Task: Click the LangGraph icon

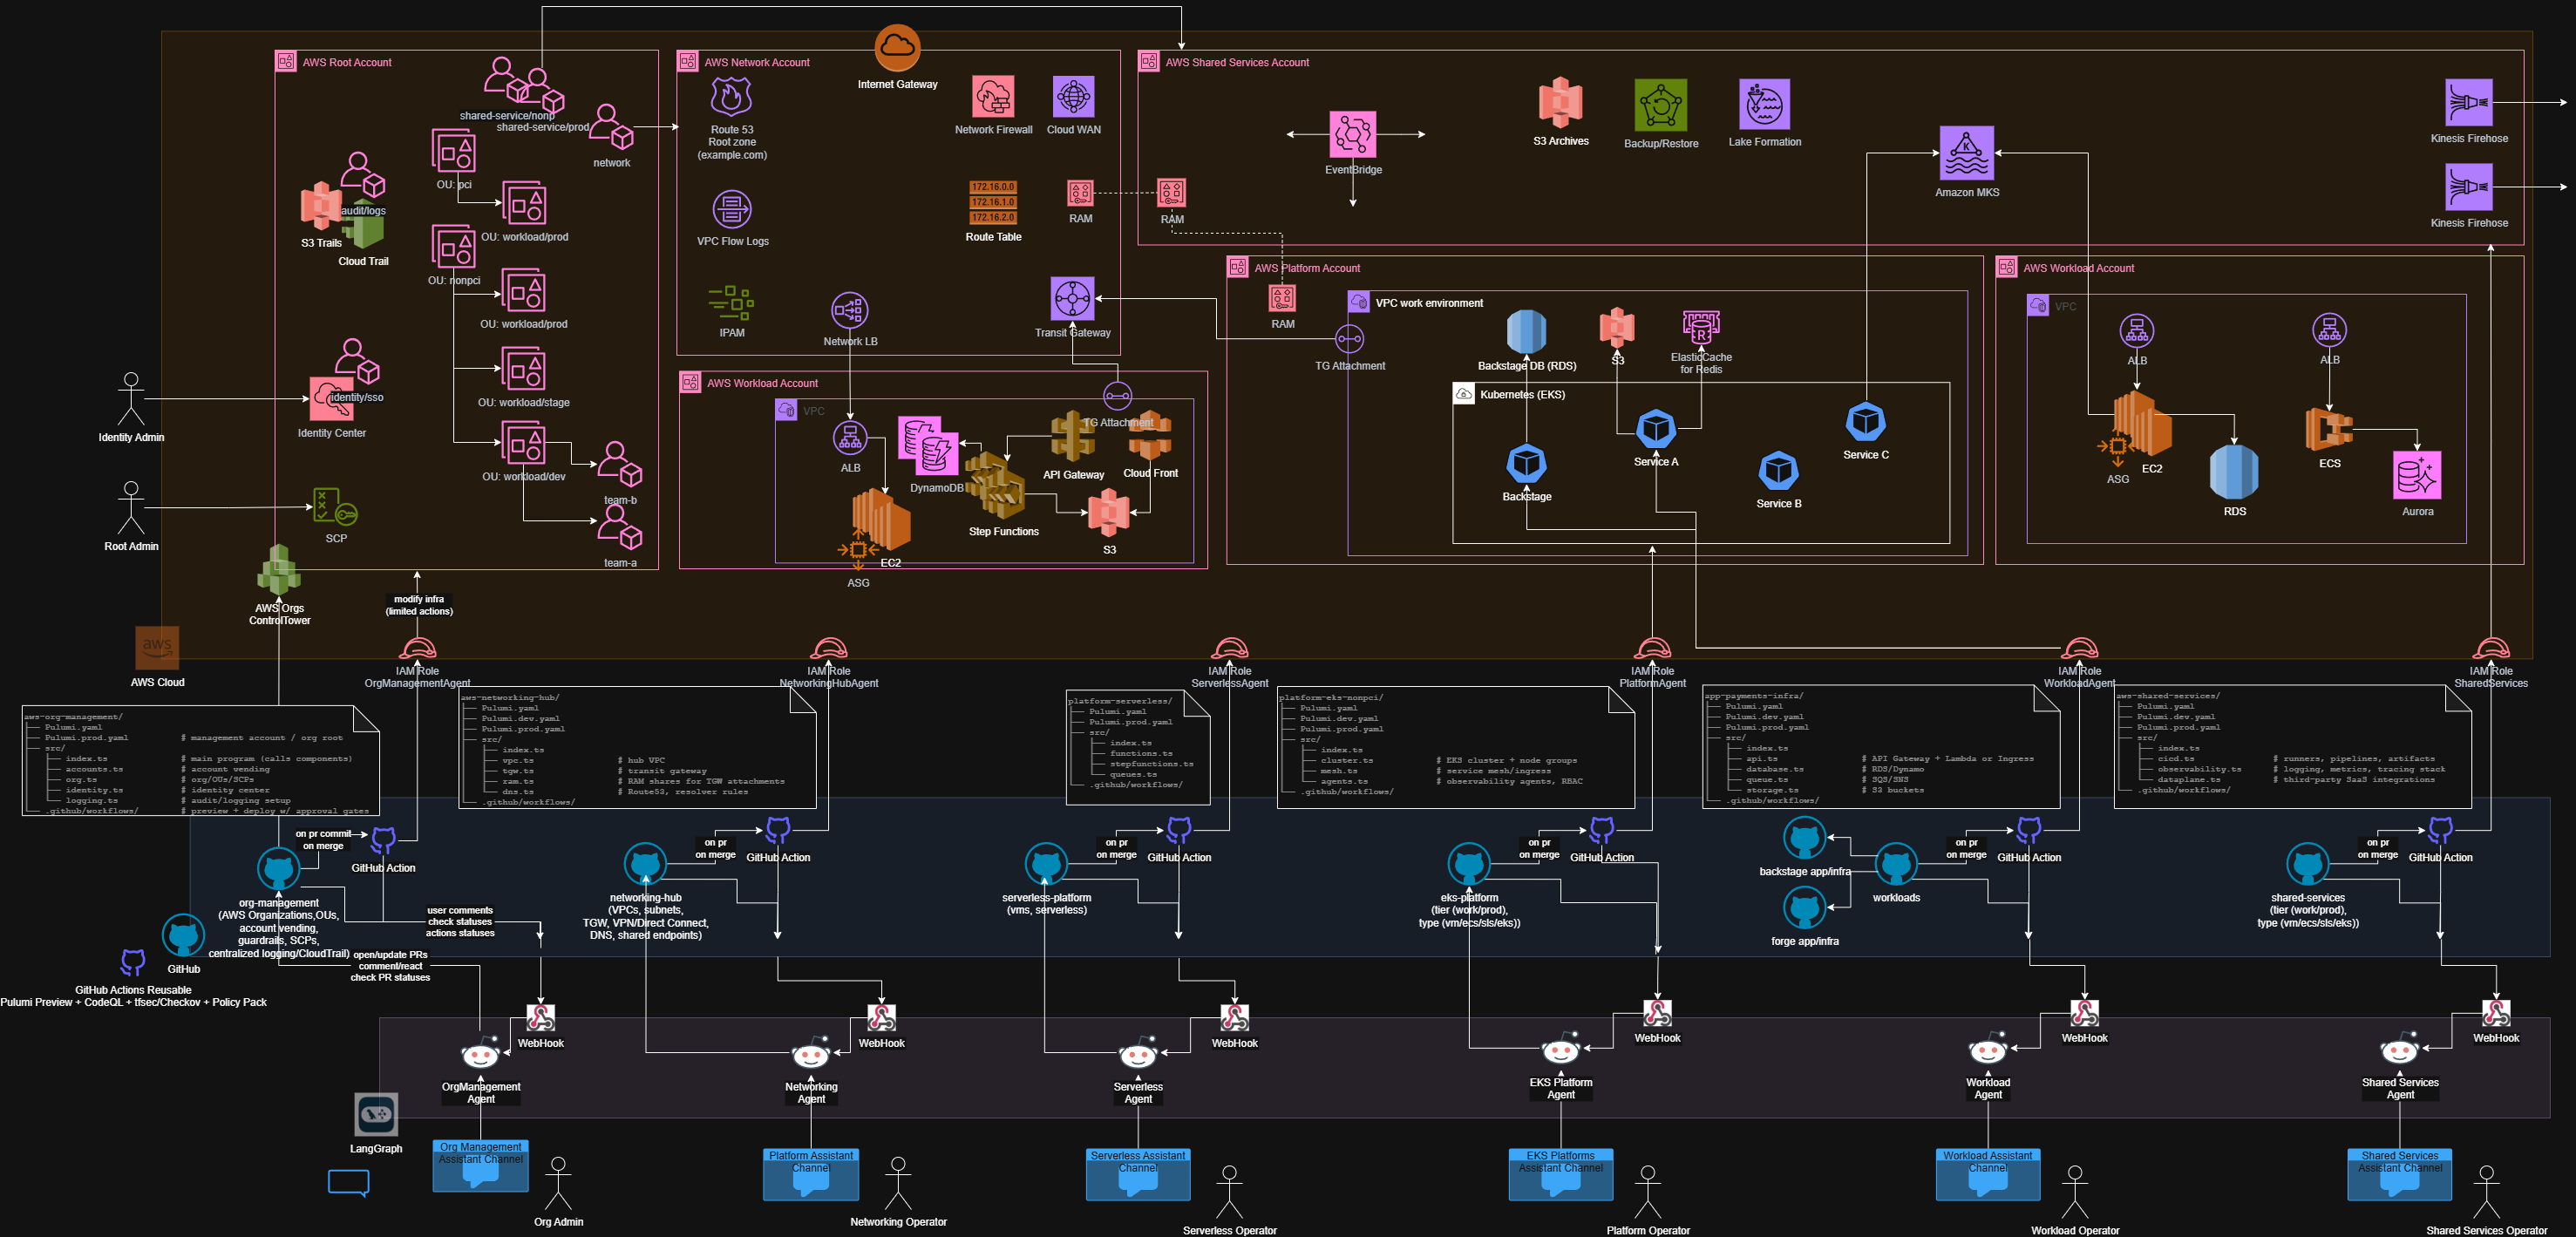Action: click(x=376, y=1114)
